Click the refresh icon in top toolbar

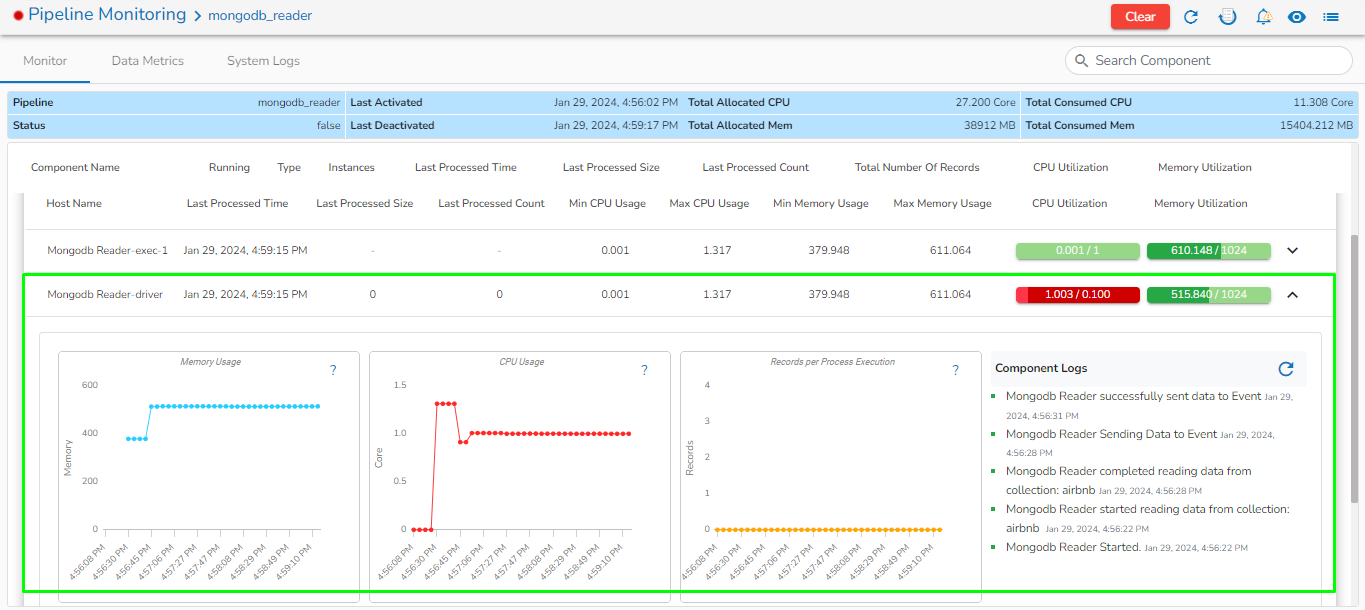pos(1191,17)
